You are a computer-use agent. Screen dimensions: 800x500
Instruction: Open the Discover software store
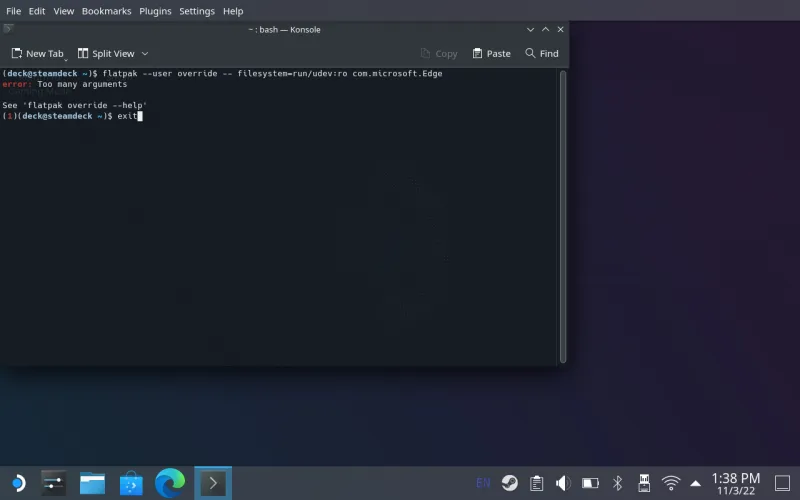(132, 483)
